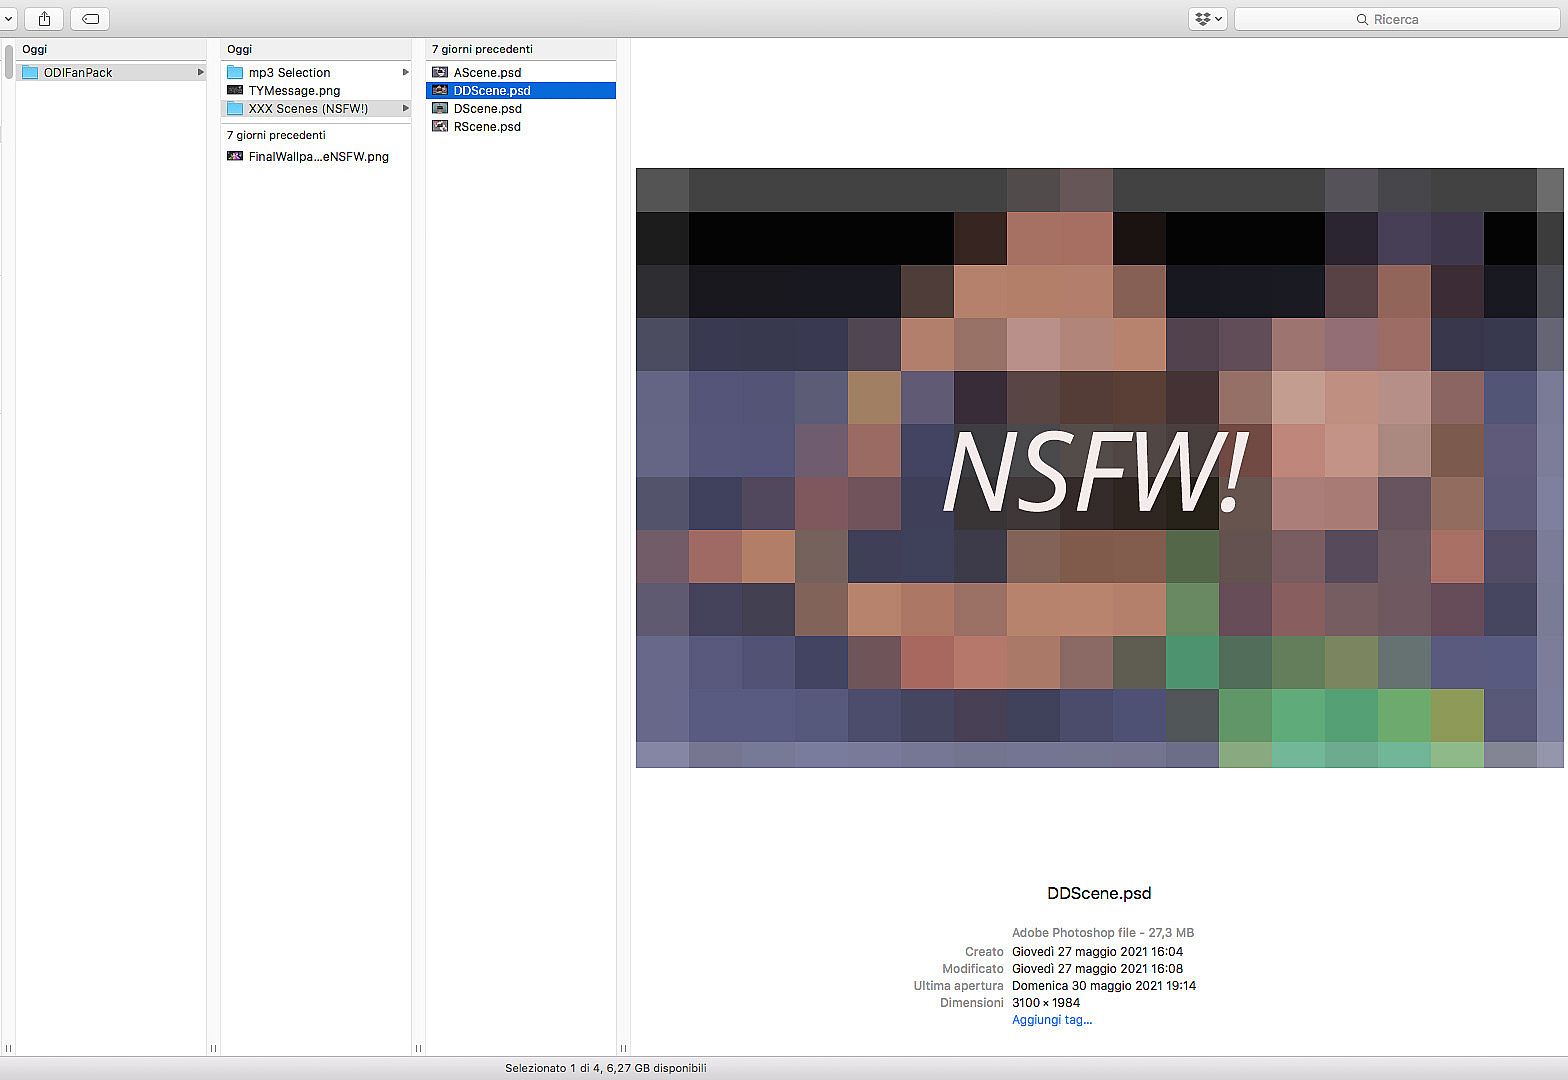Select the RScene.psd file icon
The image size is (1568, 1080).
pos(440,126)
